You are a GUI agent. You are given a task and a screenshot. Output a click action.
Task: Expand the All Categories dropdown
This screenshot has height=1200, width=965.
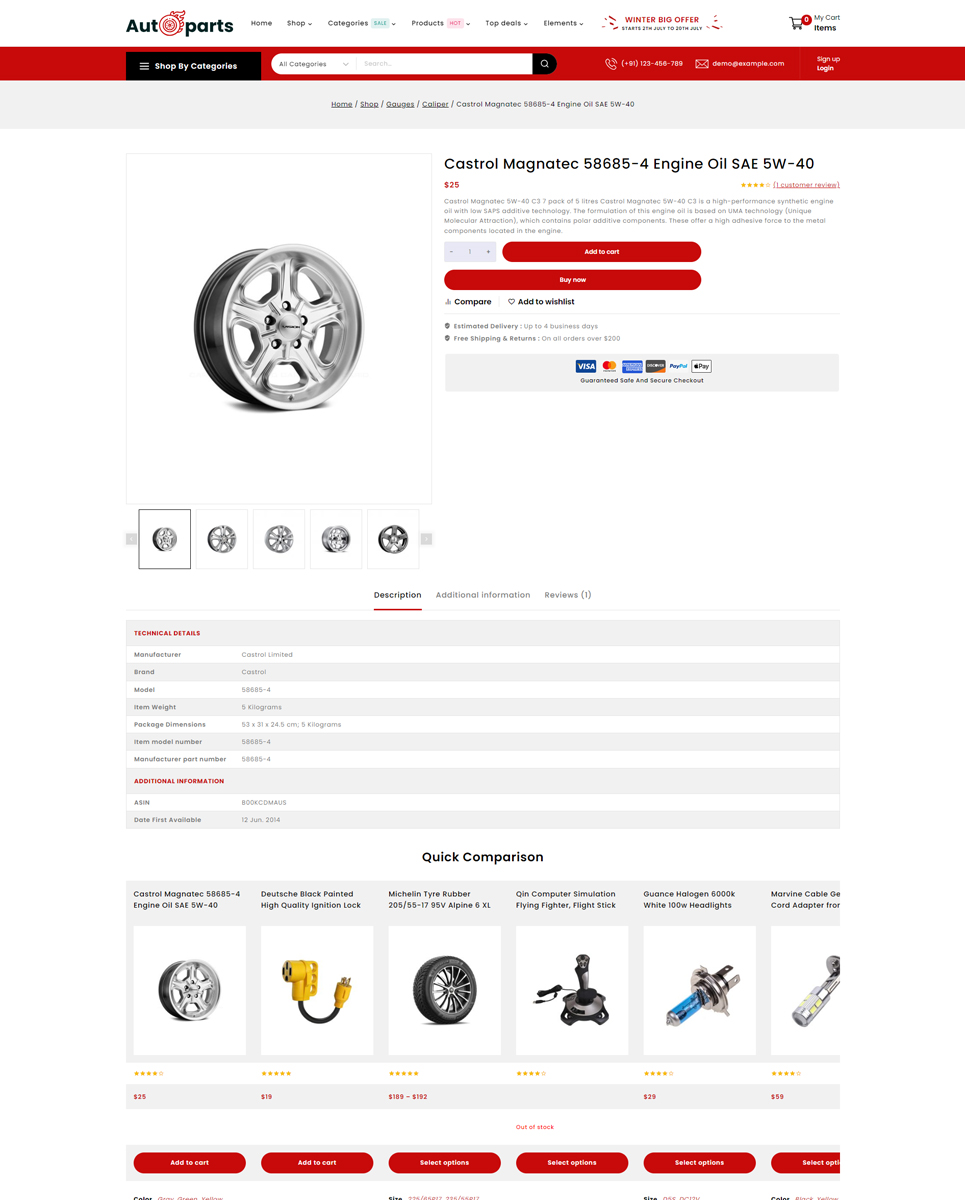point(313,64)
